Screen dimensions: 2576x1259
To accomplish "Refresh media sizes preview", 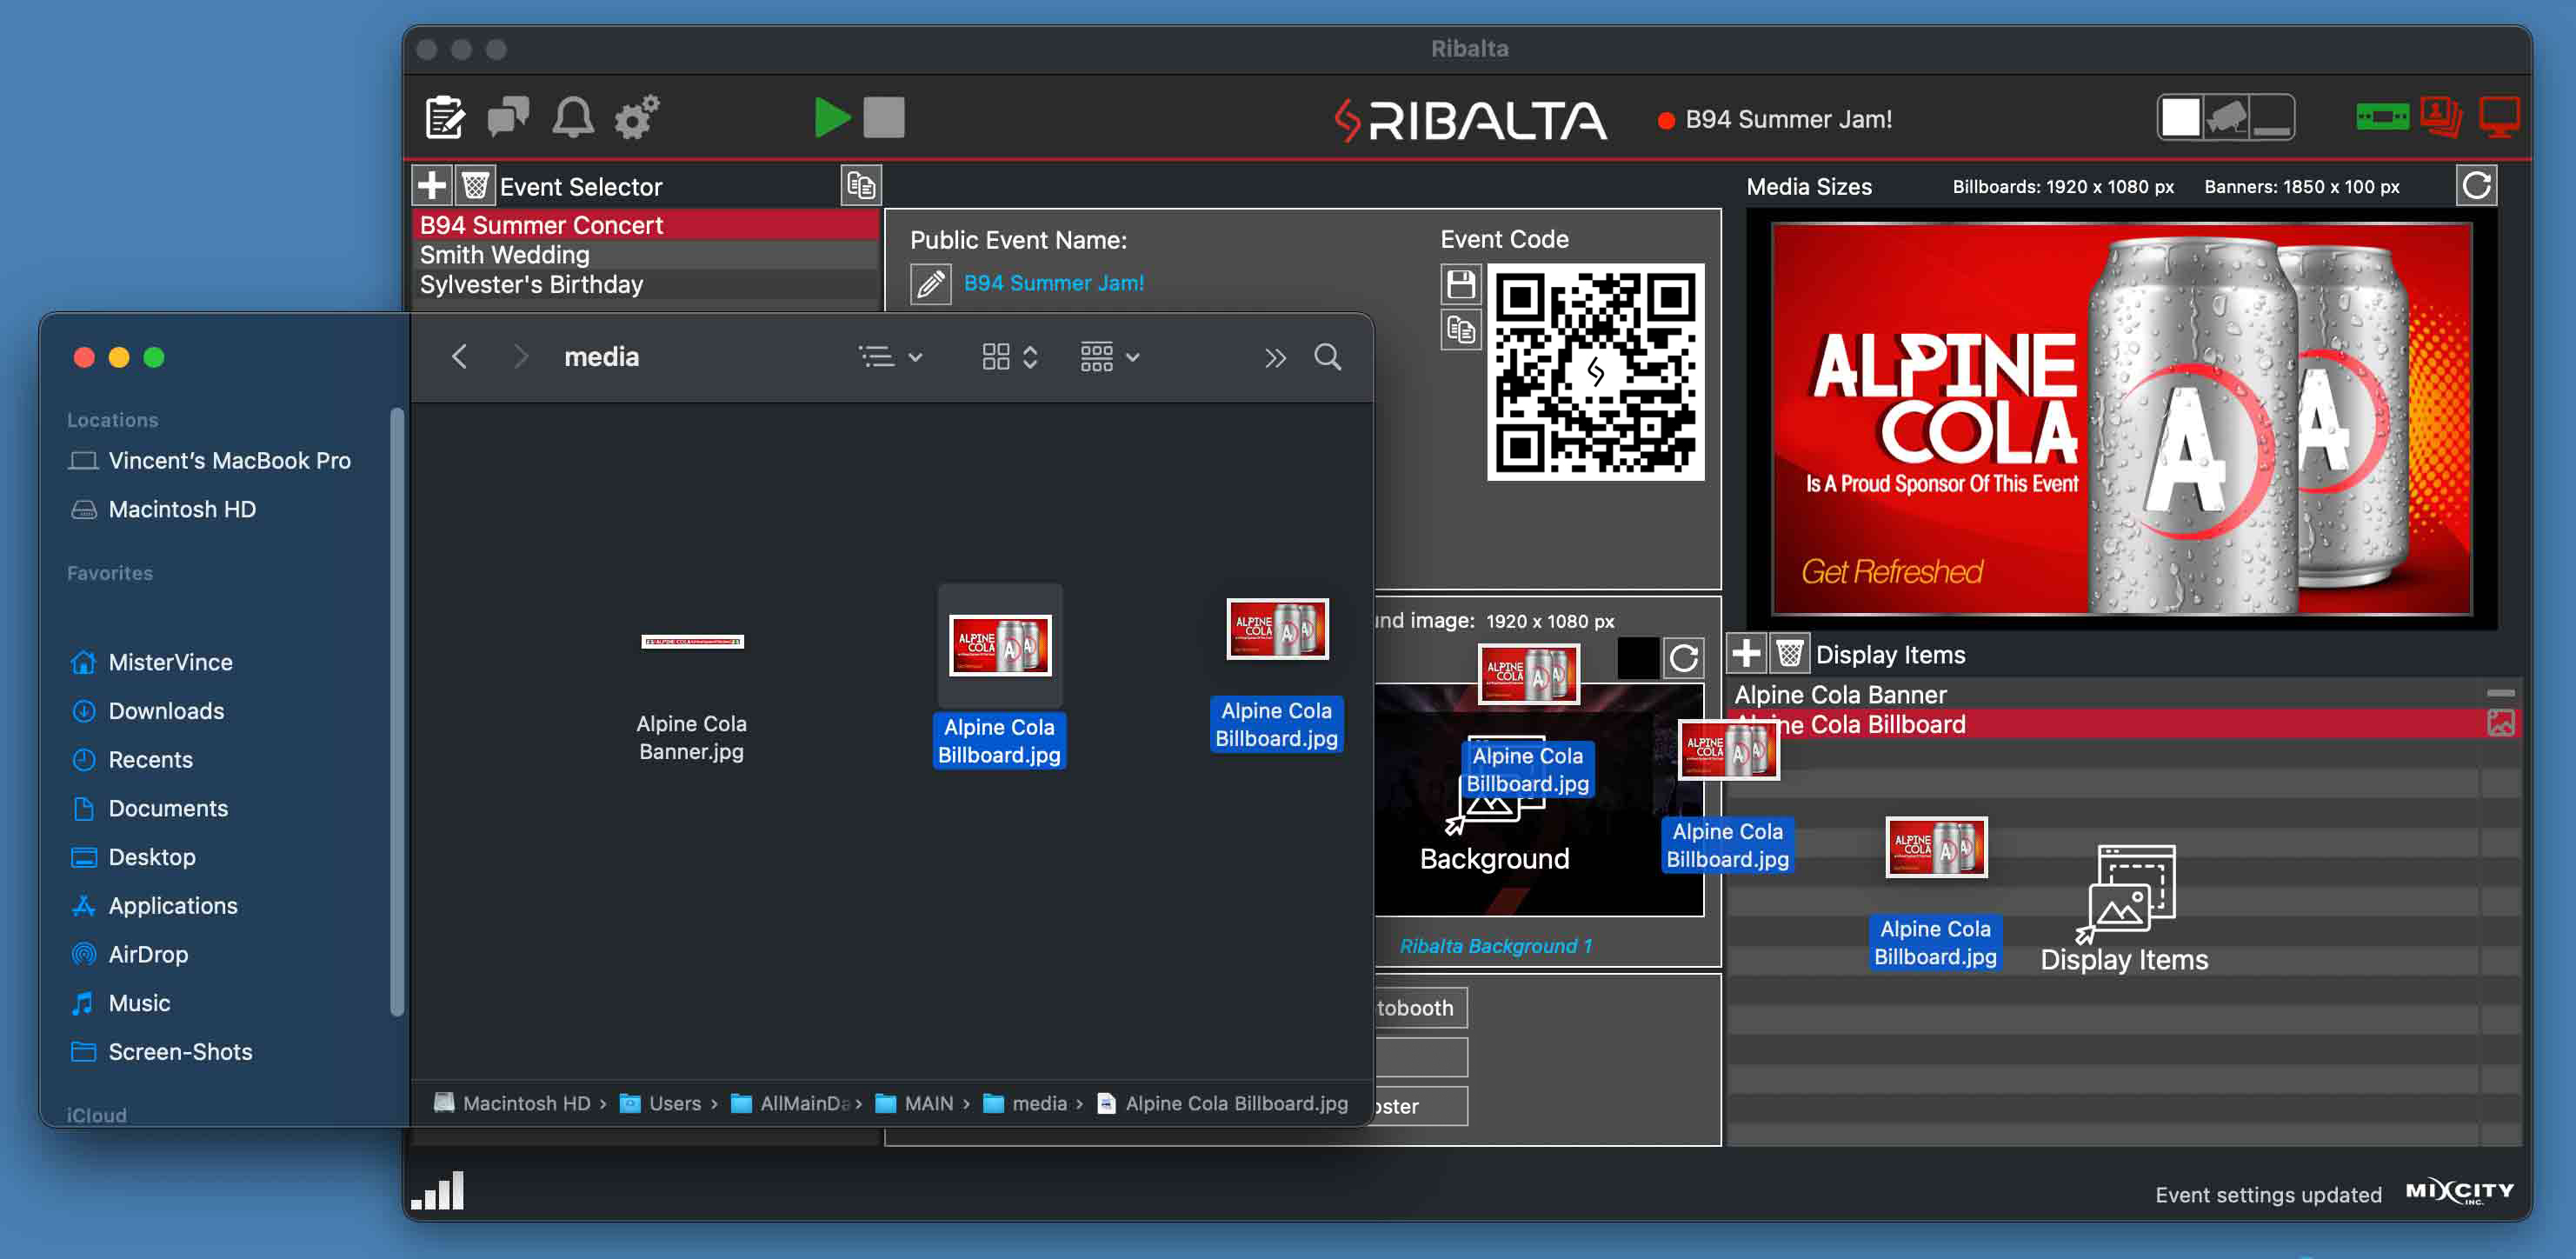I will pyautogui.click(x=2476, y=186).
